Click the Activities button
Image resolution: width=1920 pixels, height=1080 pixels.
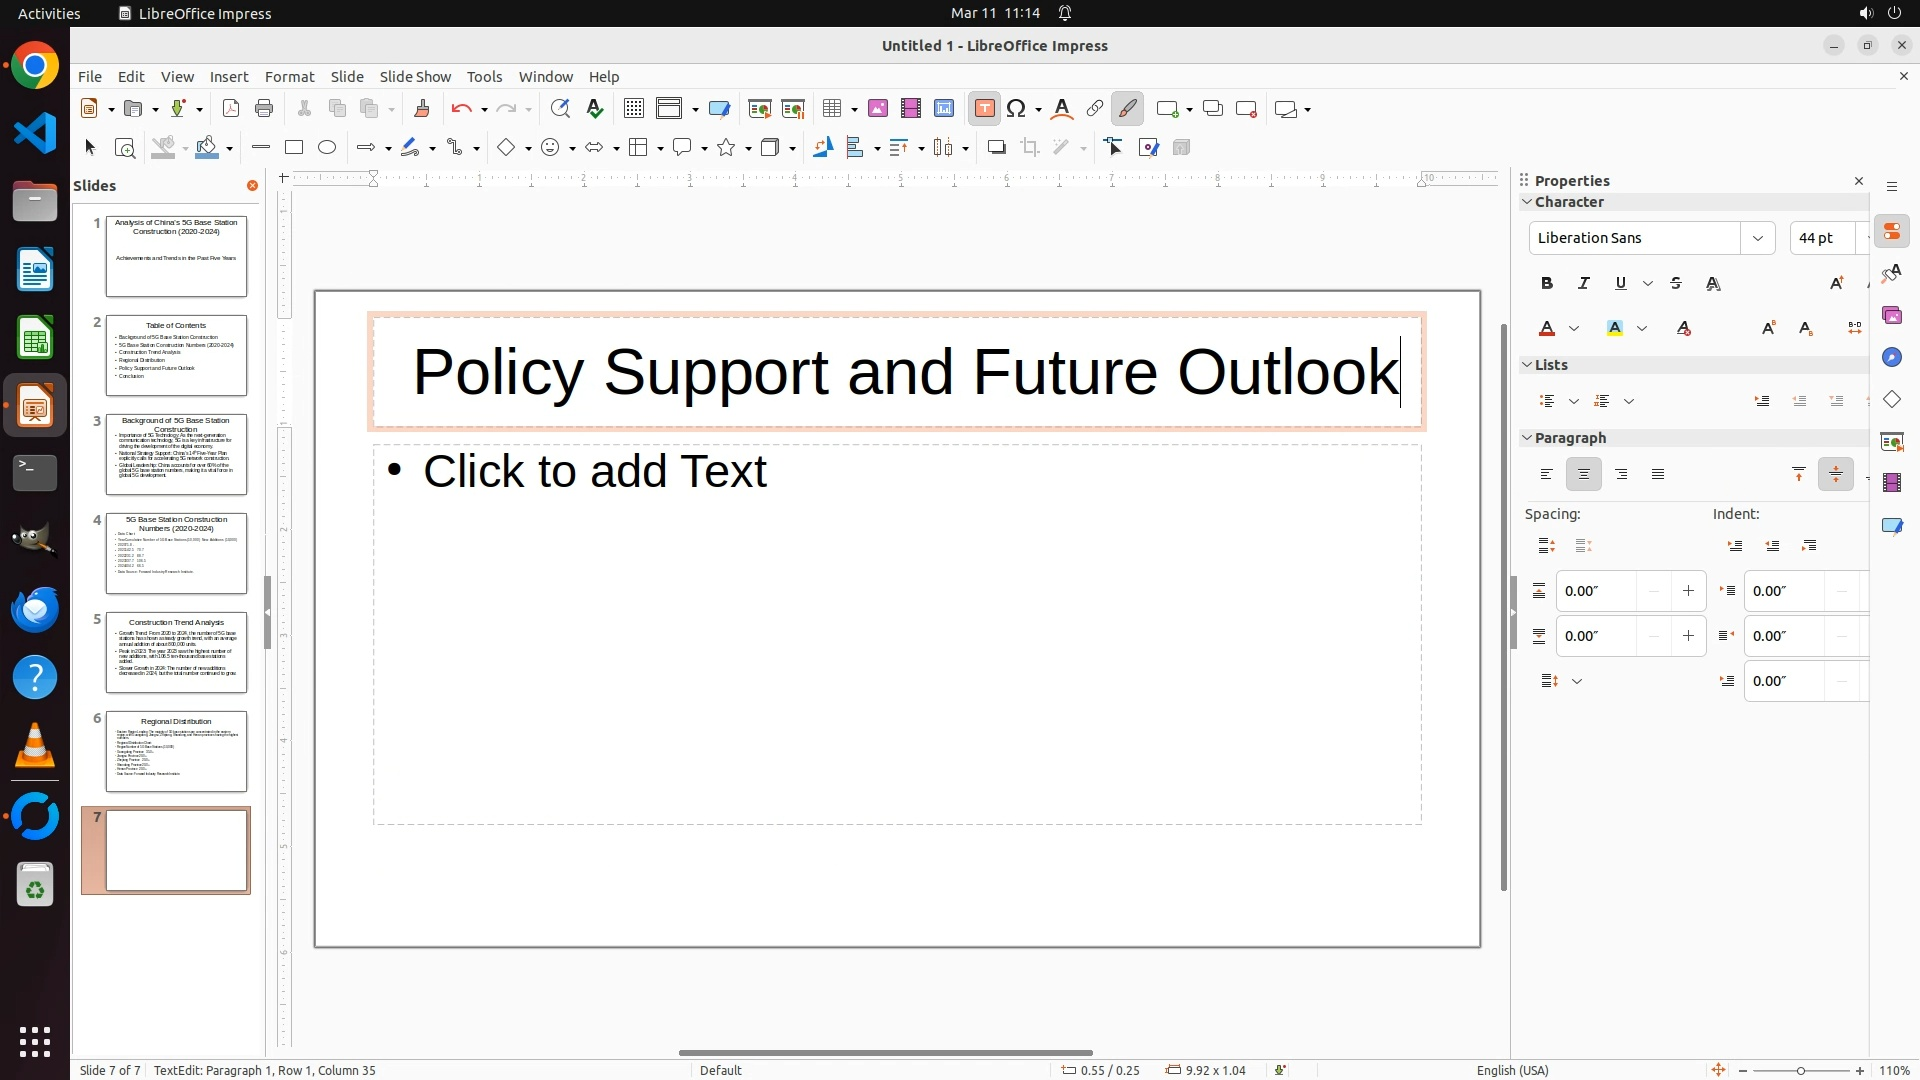49,13
